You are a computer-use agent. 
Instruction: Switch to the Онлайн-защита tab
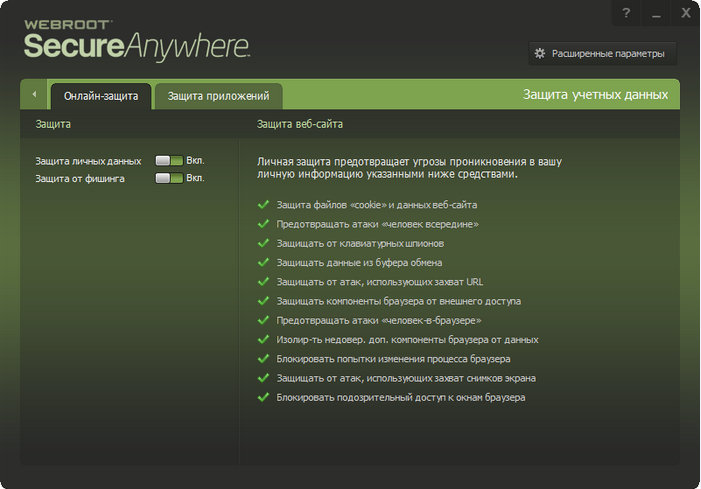pos(101,96)
